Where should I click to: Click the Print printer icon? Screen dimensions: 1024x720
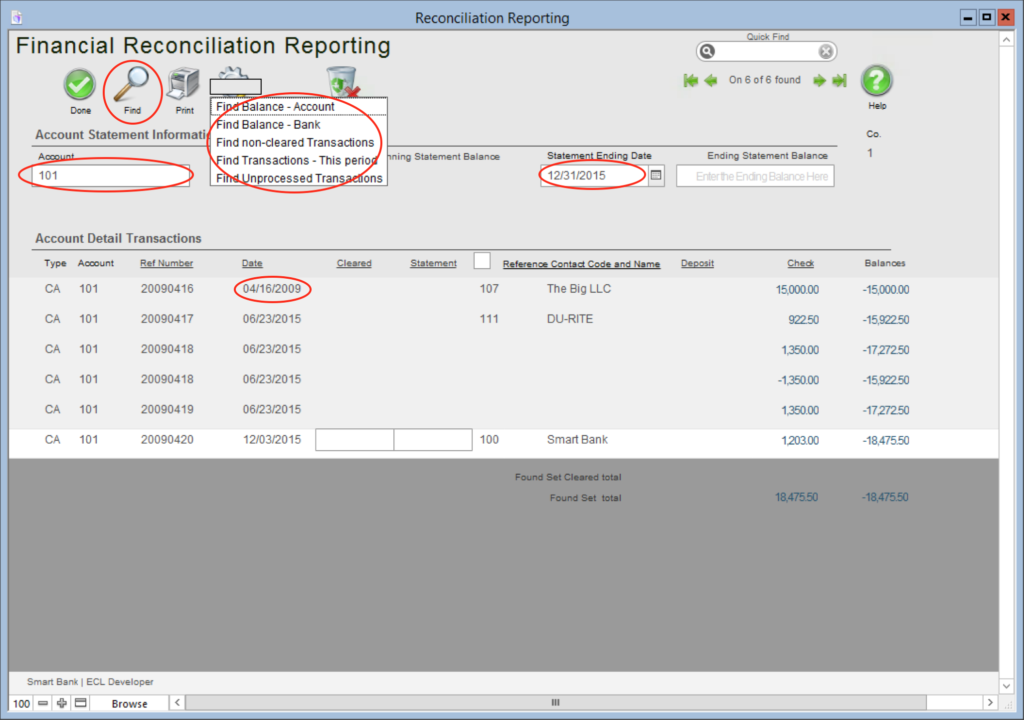(x=184, y=84)
